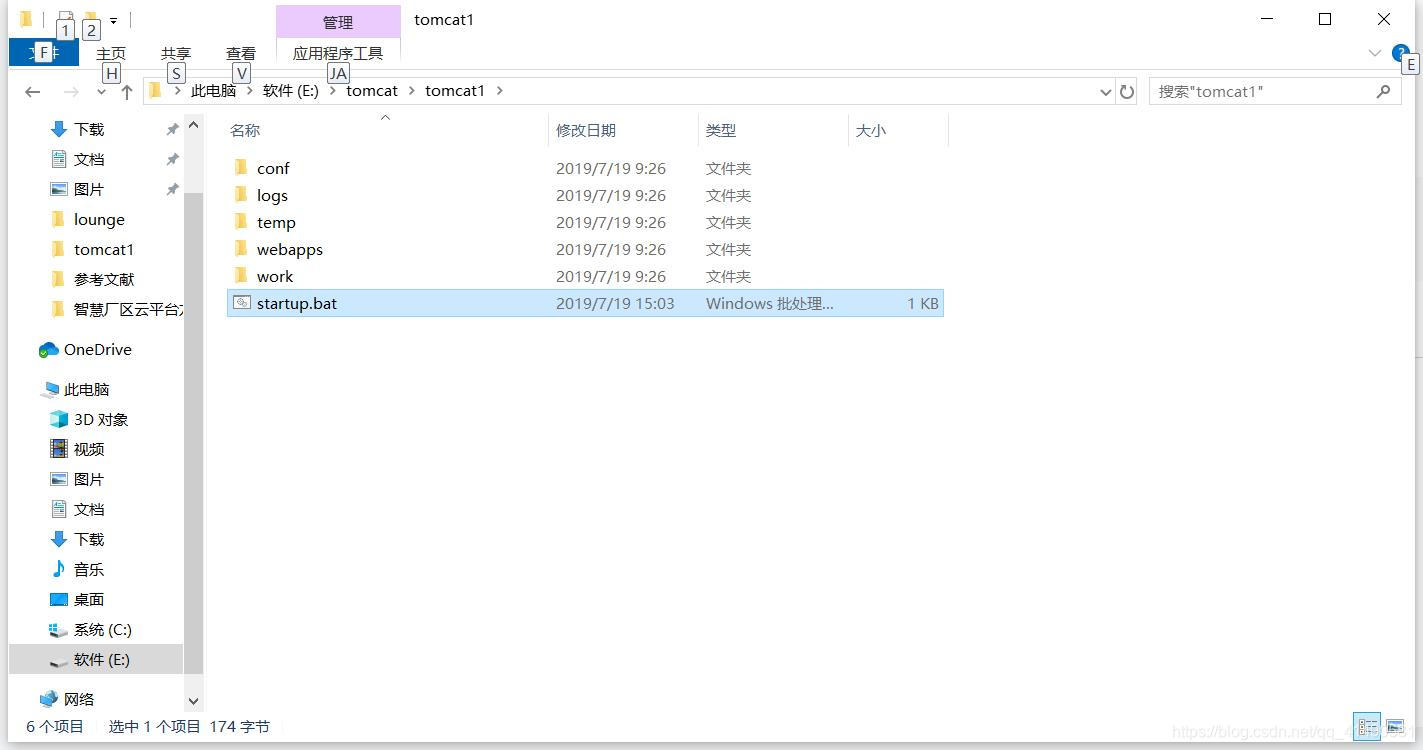The image size is (1423, 750).
Task: Click 软件 (E:) in the address bar
Action: pos(291,91)
